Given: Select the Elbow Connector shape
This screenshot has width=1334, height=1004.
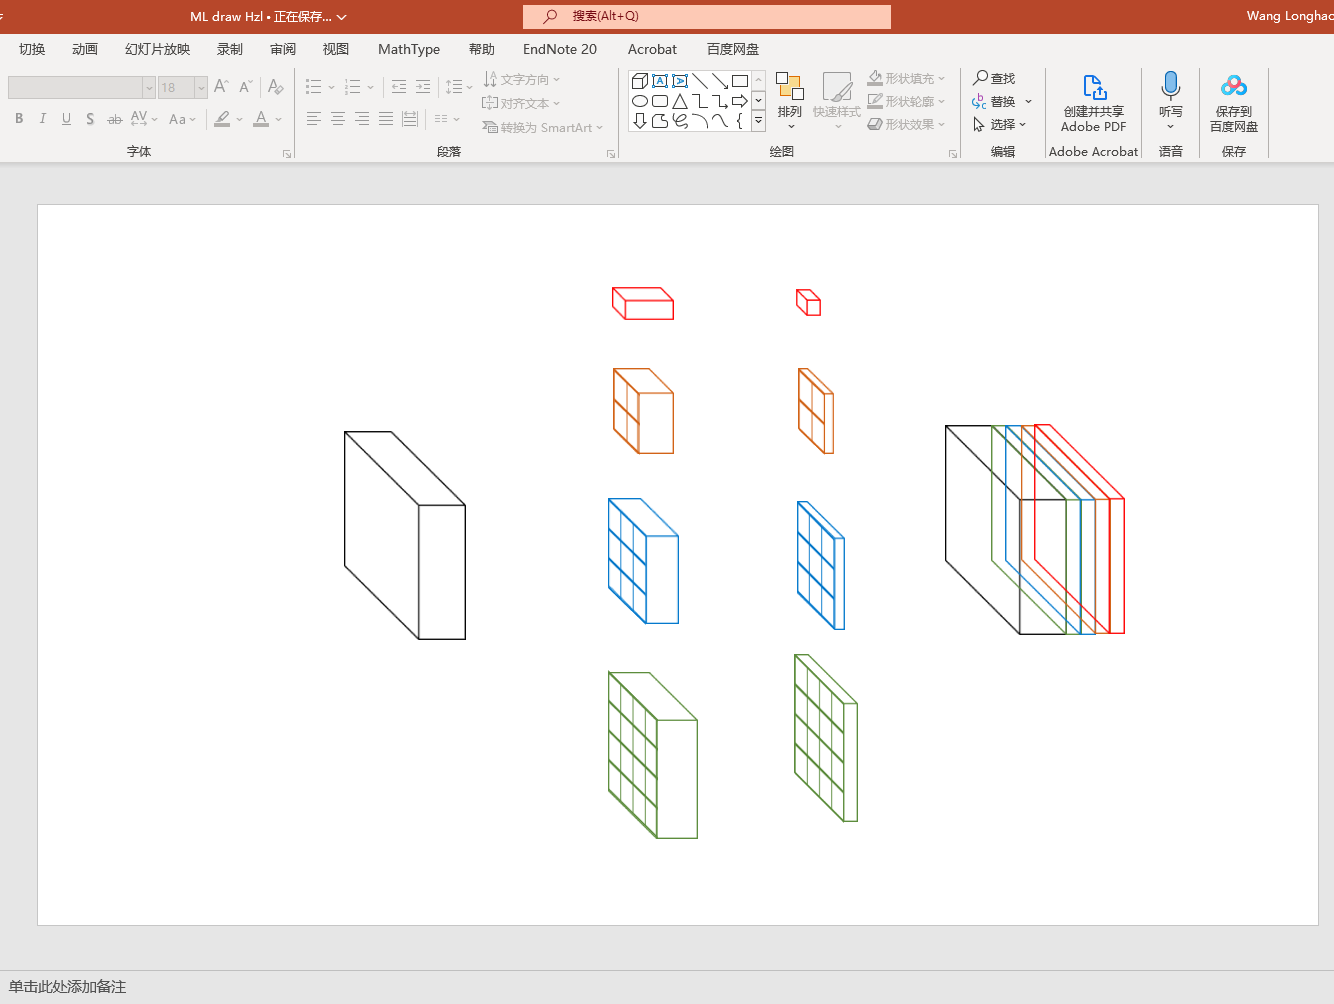Looking at the screenshot, I should 700,101.
